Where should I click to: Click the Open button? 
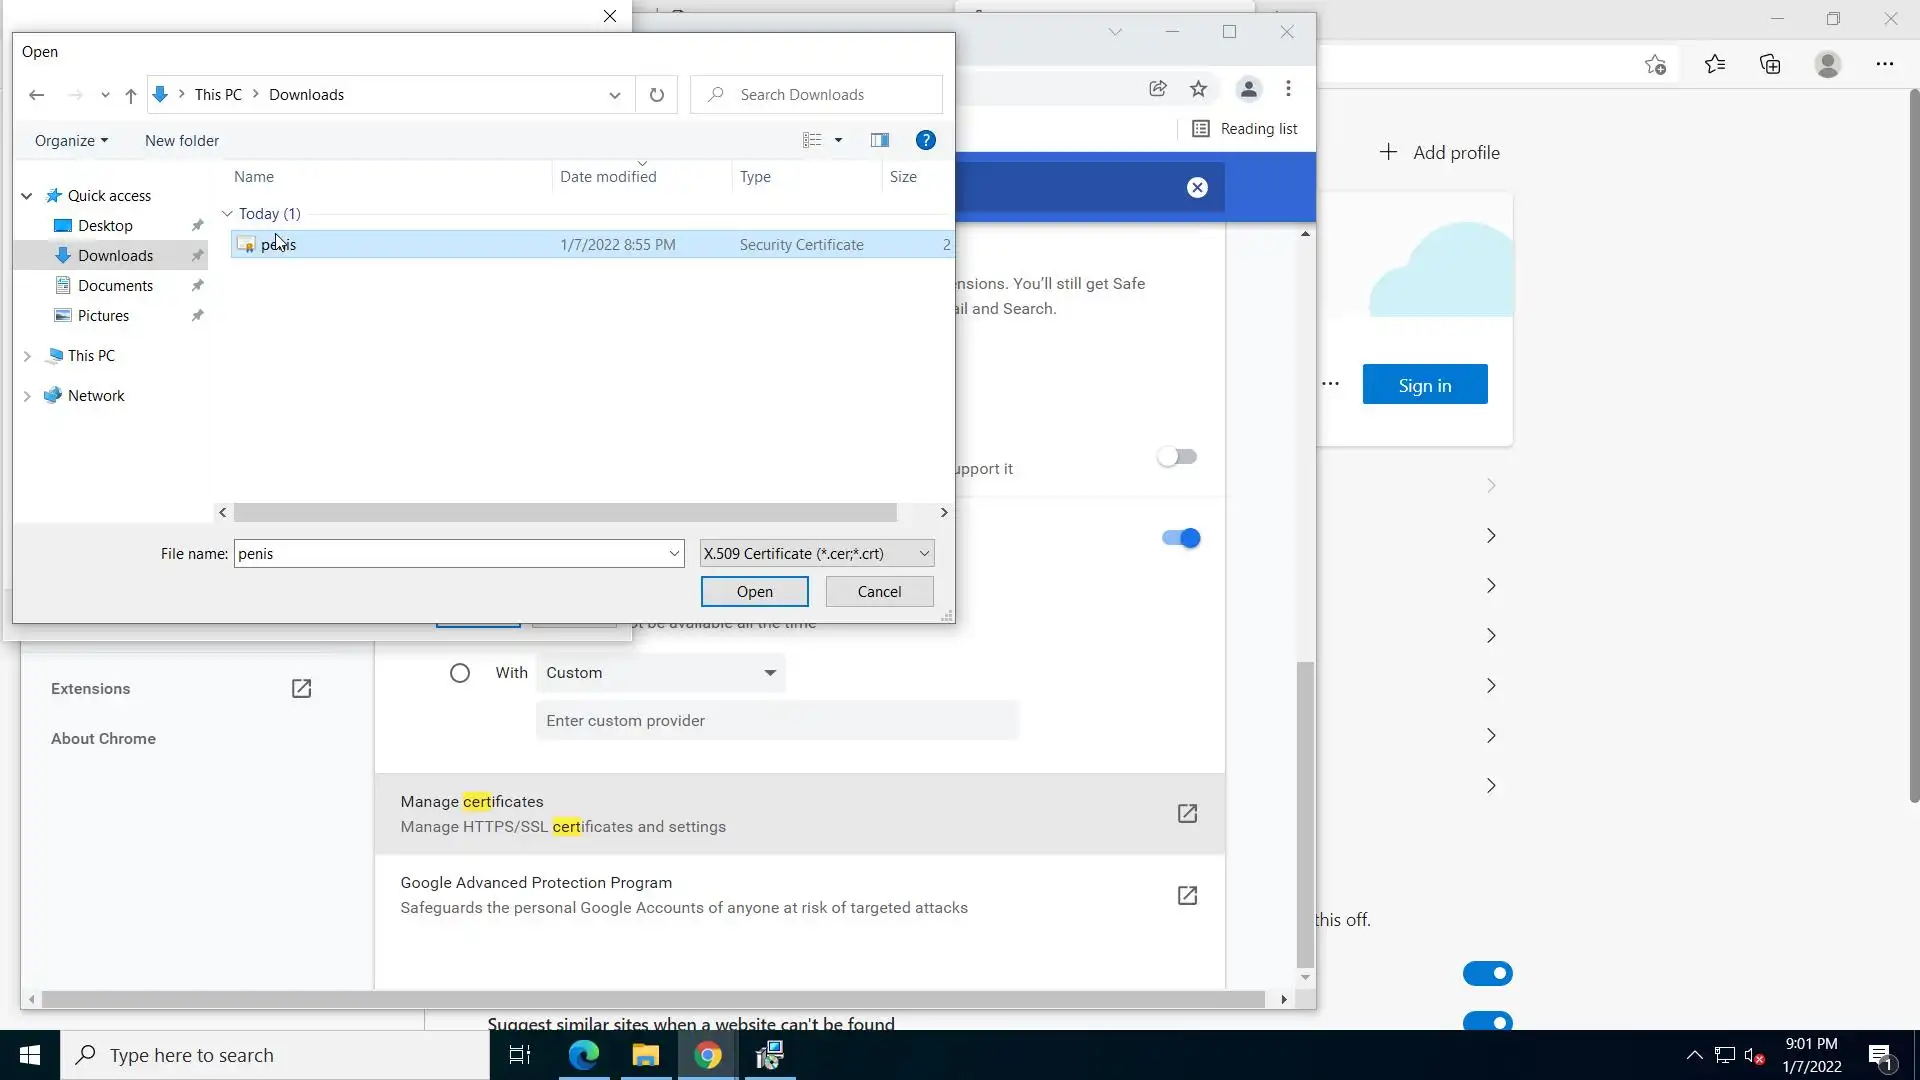point(754,592)
